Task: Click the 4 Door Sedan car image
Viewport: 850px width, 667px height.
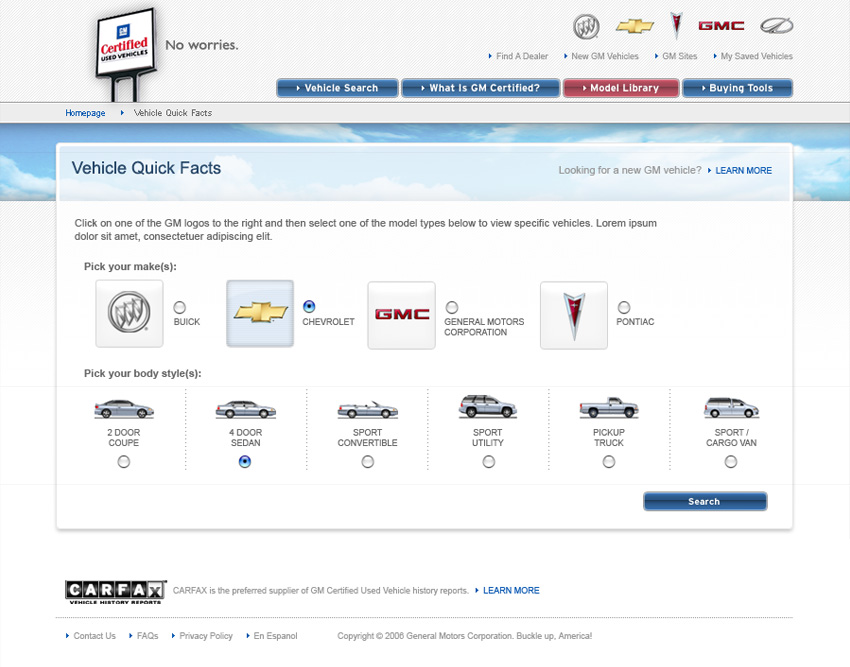Action: coord(246,409)
